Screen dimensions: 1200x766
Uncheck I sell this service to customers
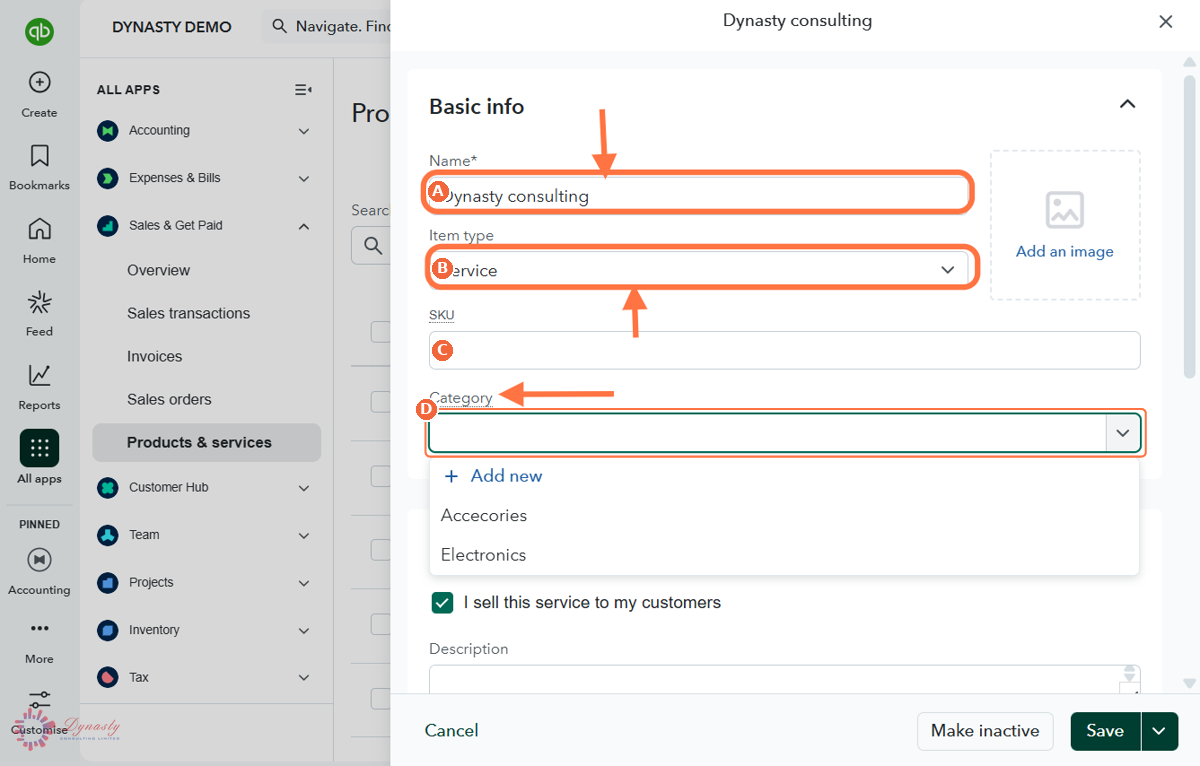pyautogui.click(x=442, y=603)
